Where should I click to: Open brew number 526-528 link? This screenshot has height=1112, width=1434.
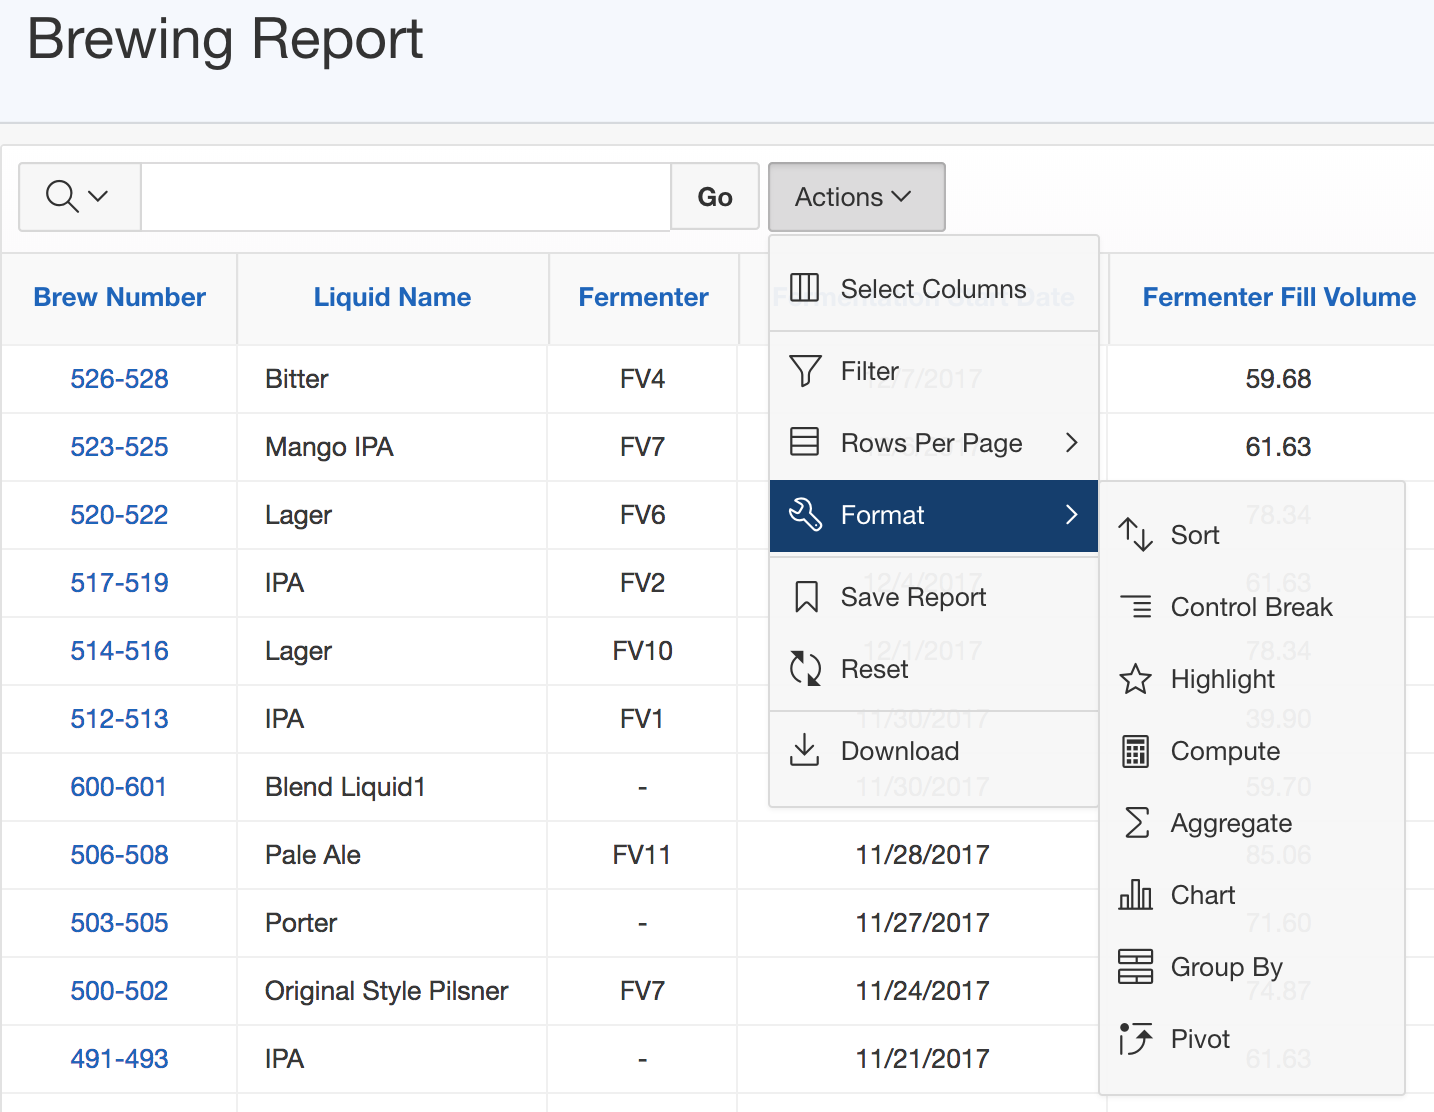(x=119, y=379)
